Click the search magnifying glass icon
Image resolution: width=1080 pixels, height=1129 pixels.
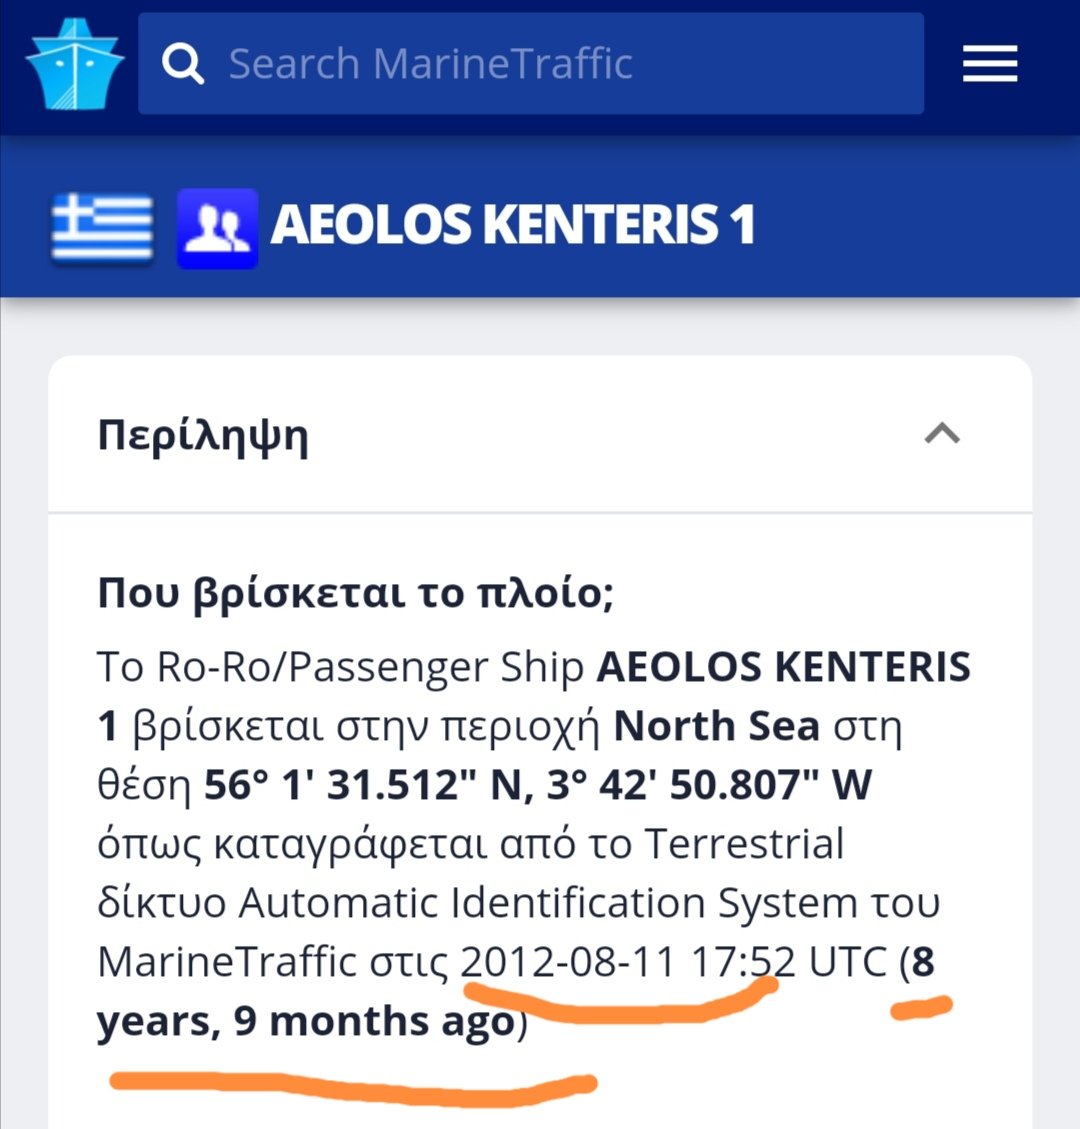183,65
